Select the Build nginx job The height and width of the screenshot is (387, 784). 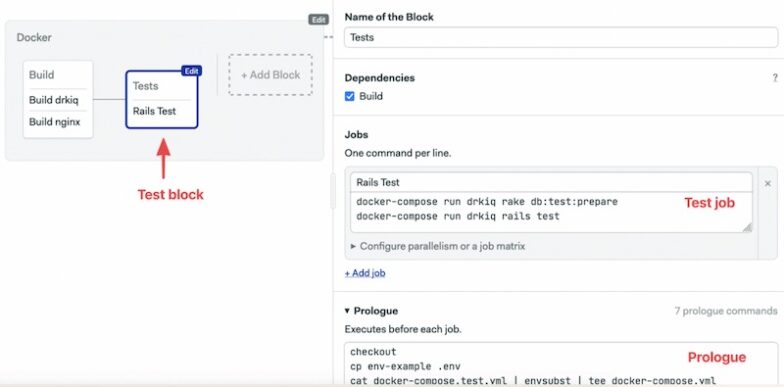click(x=54, y=122)
